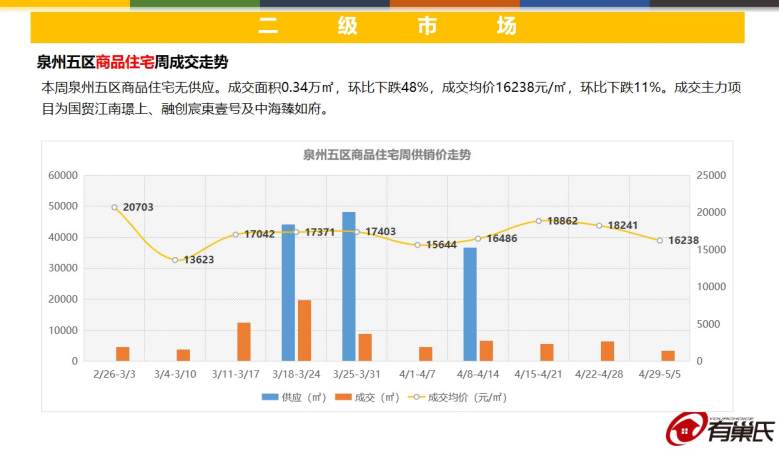Screen dimensions: 779x449
Task: Click the heading 泉州五区商品住宅周成交走势
Action: [132, 62]
